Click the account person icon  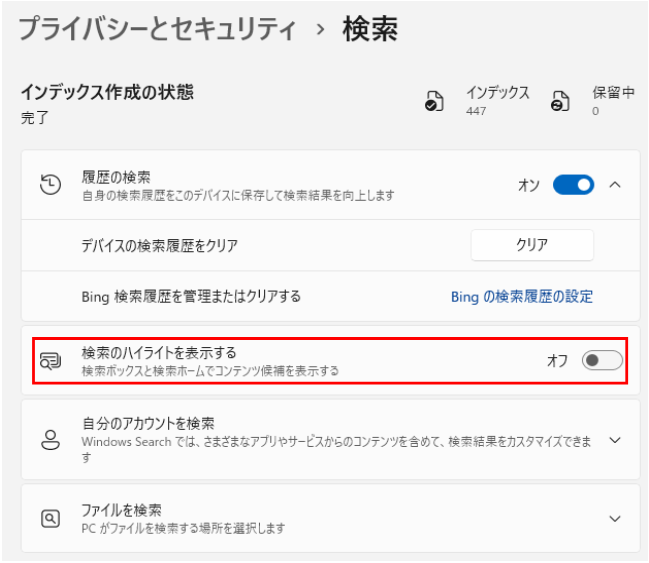tap(50, 440)
